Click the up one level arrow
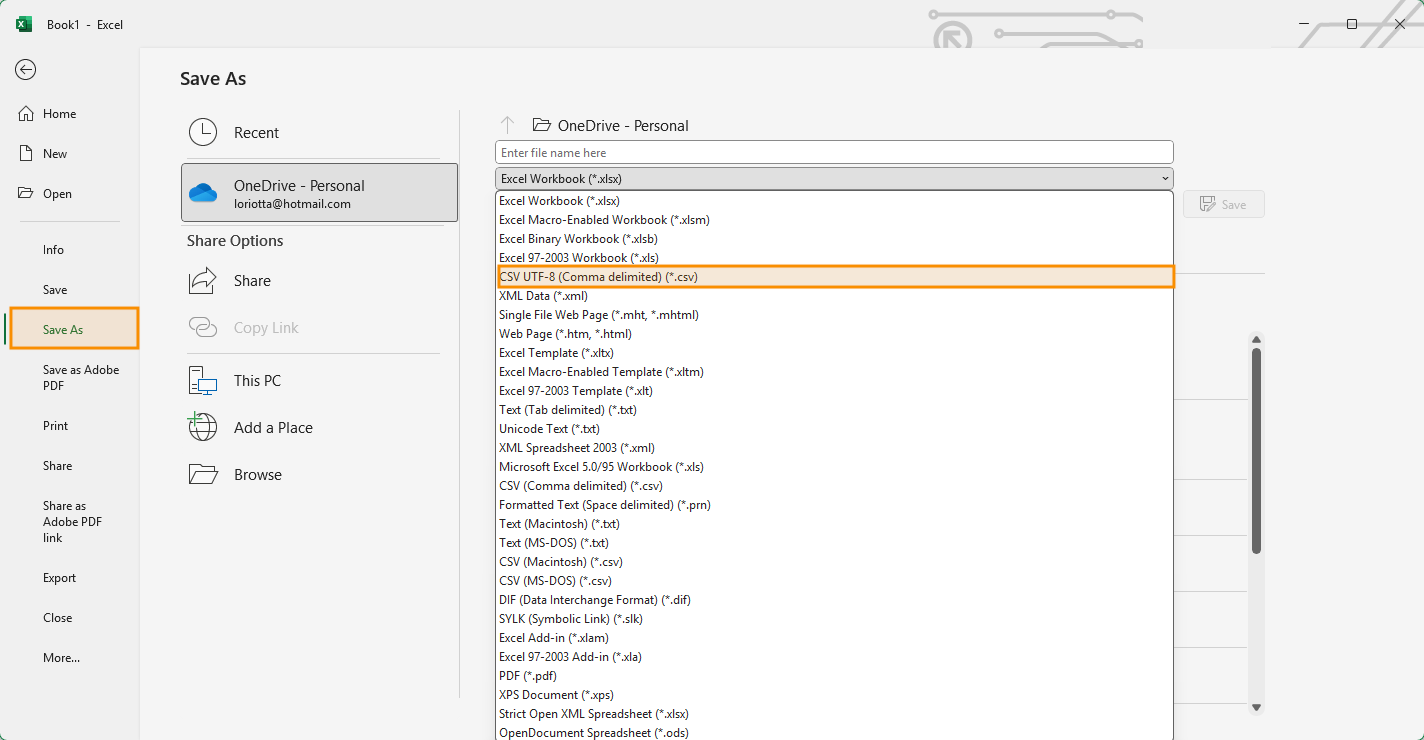This screenshot has width=1424, height=740. click(x=507, y=125)
